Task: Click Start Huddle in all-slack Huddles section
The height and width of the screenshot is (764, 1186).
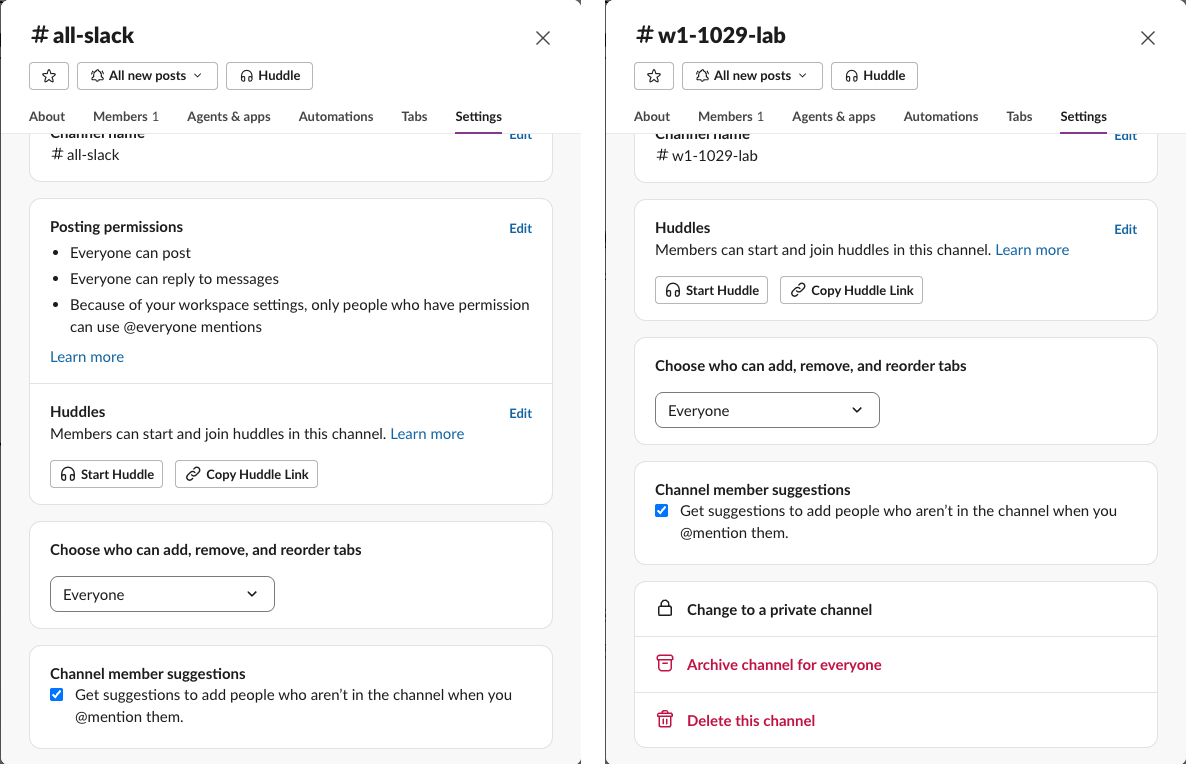Action: point(107,474)
